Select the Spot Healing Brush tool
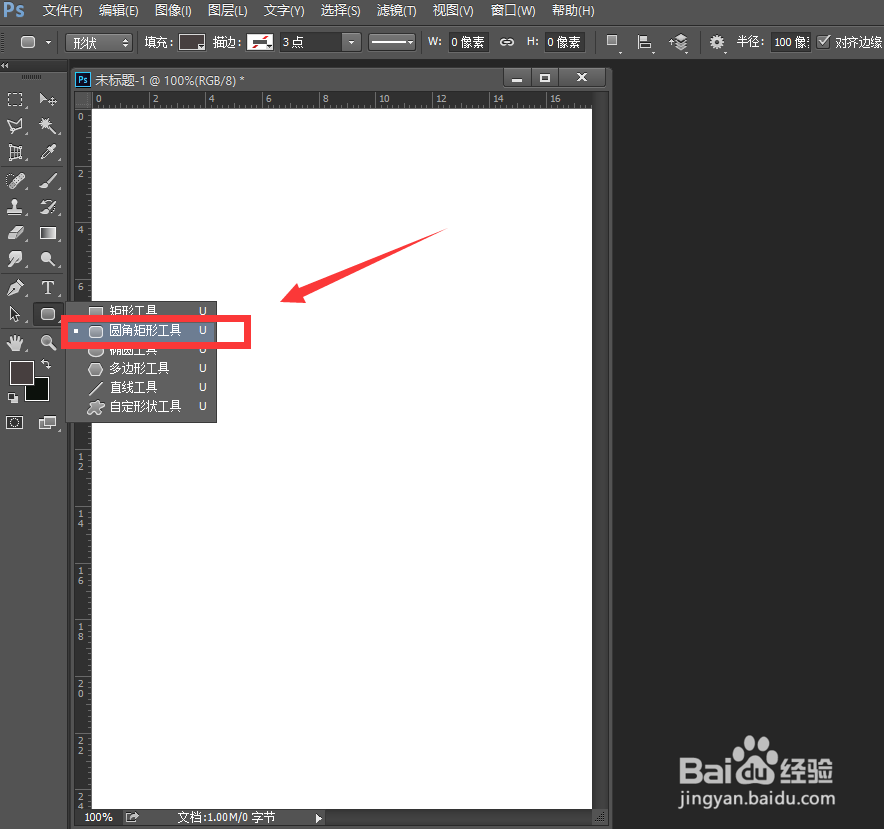The height and width of the screenshot is (829, 884). (x=15, y=181)
